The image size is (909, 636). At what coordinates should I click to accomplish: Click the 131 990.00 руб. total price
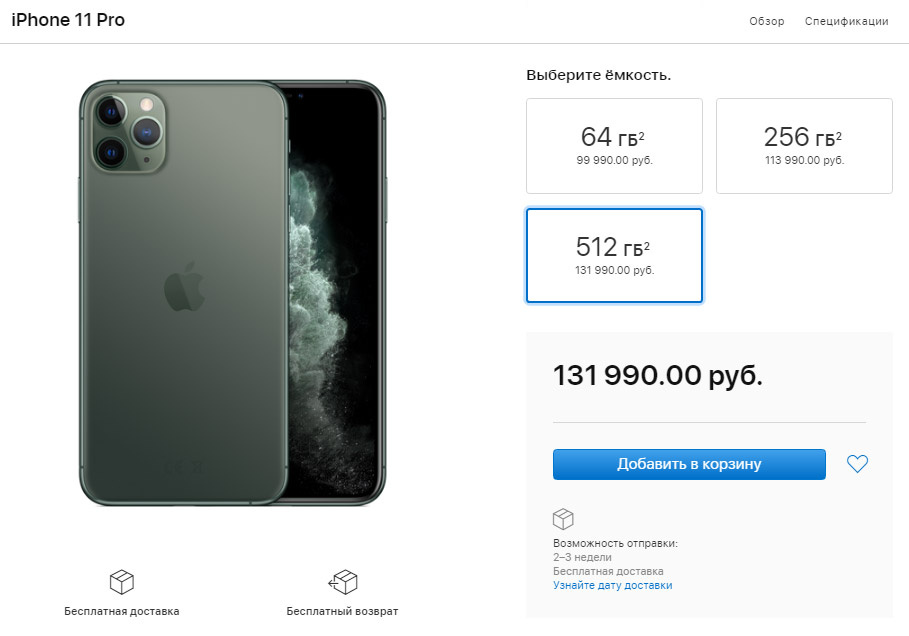click(x=657, y=375)
